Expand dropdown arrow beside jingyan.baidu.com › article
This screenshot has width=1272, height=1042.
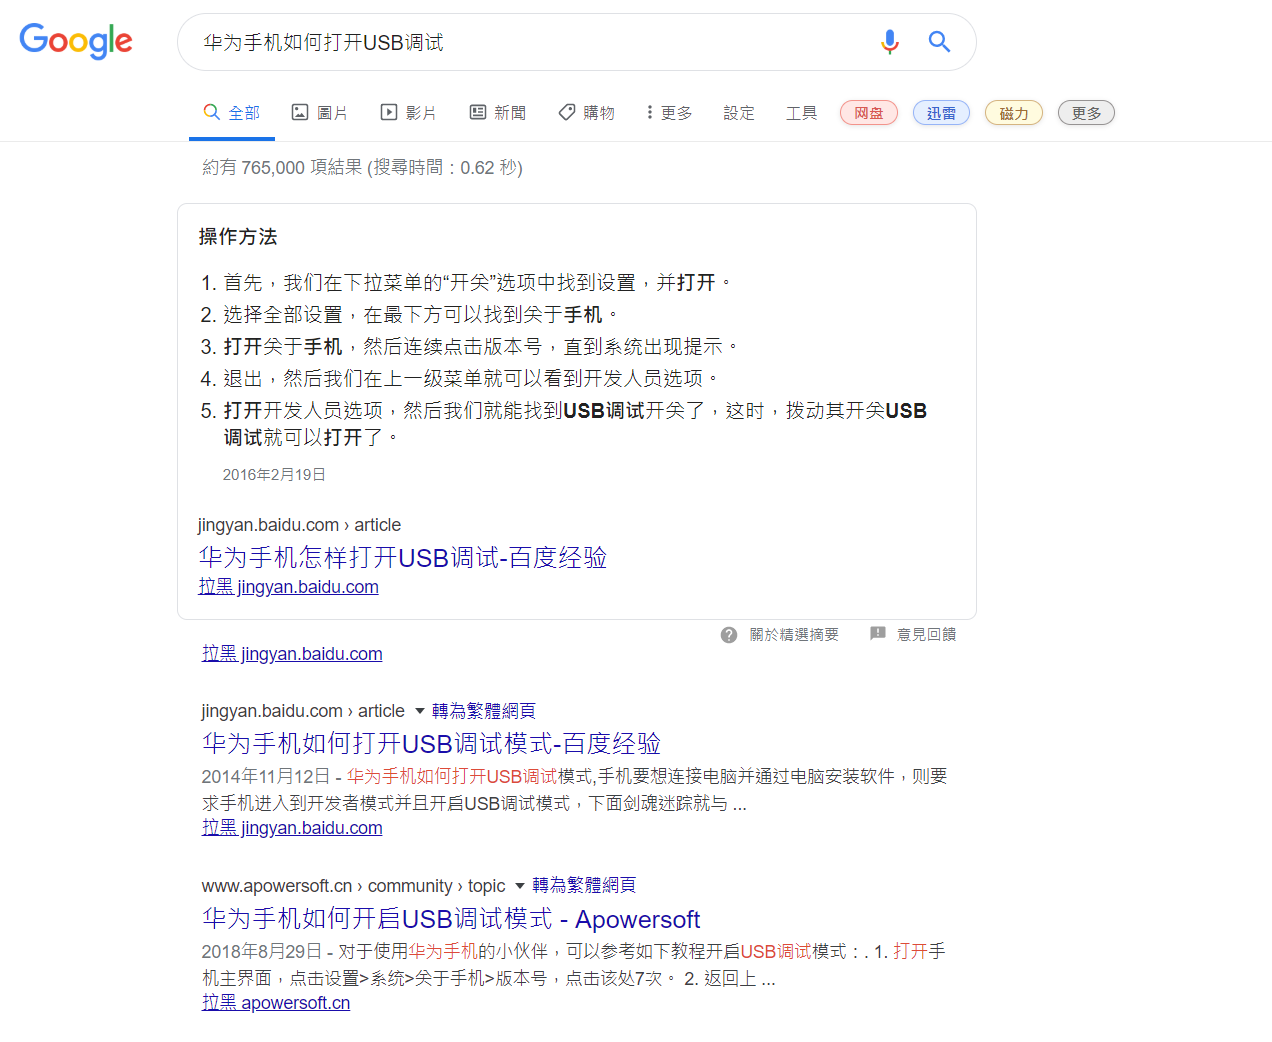pos(420,711)
